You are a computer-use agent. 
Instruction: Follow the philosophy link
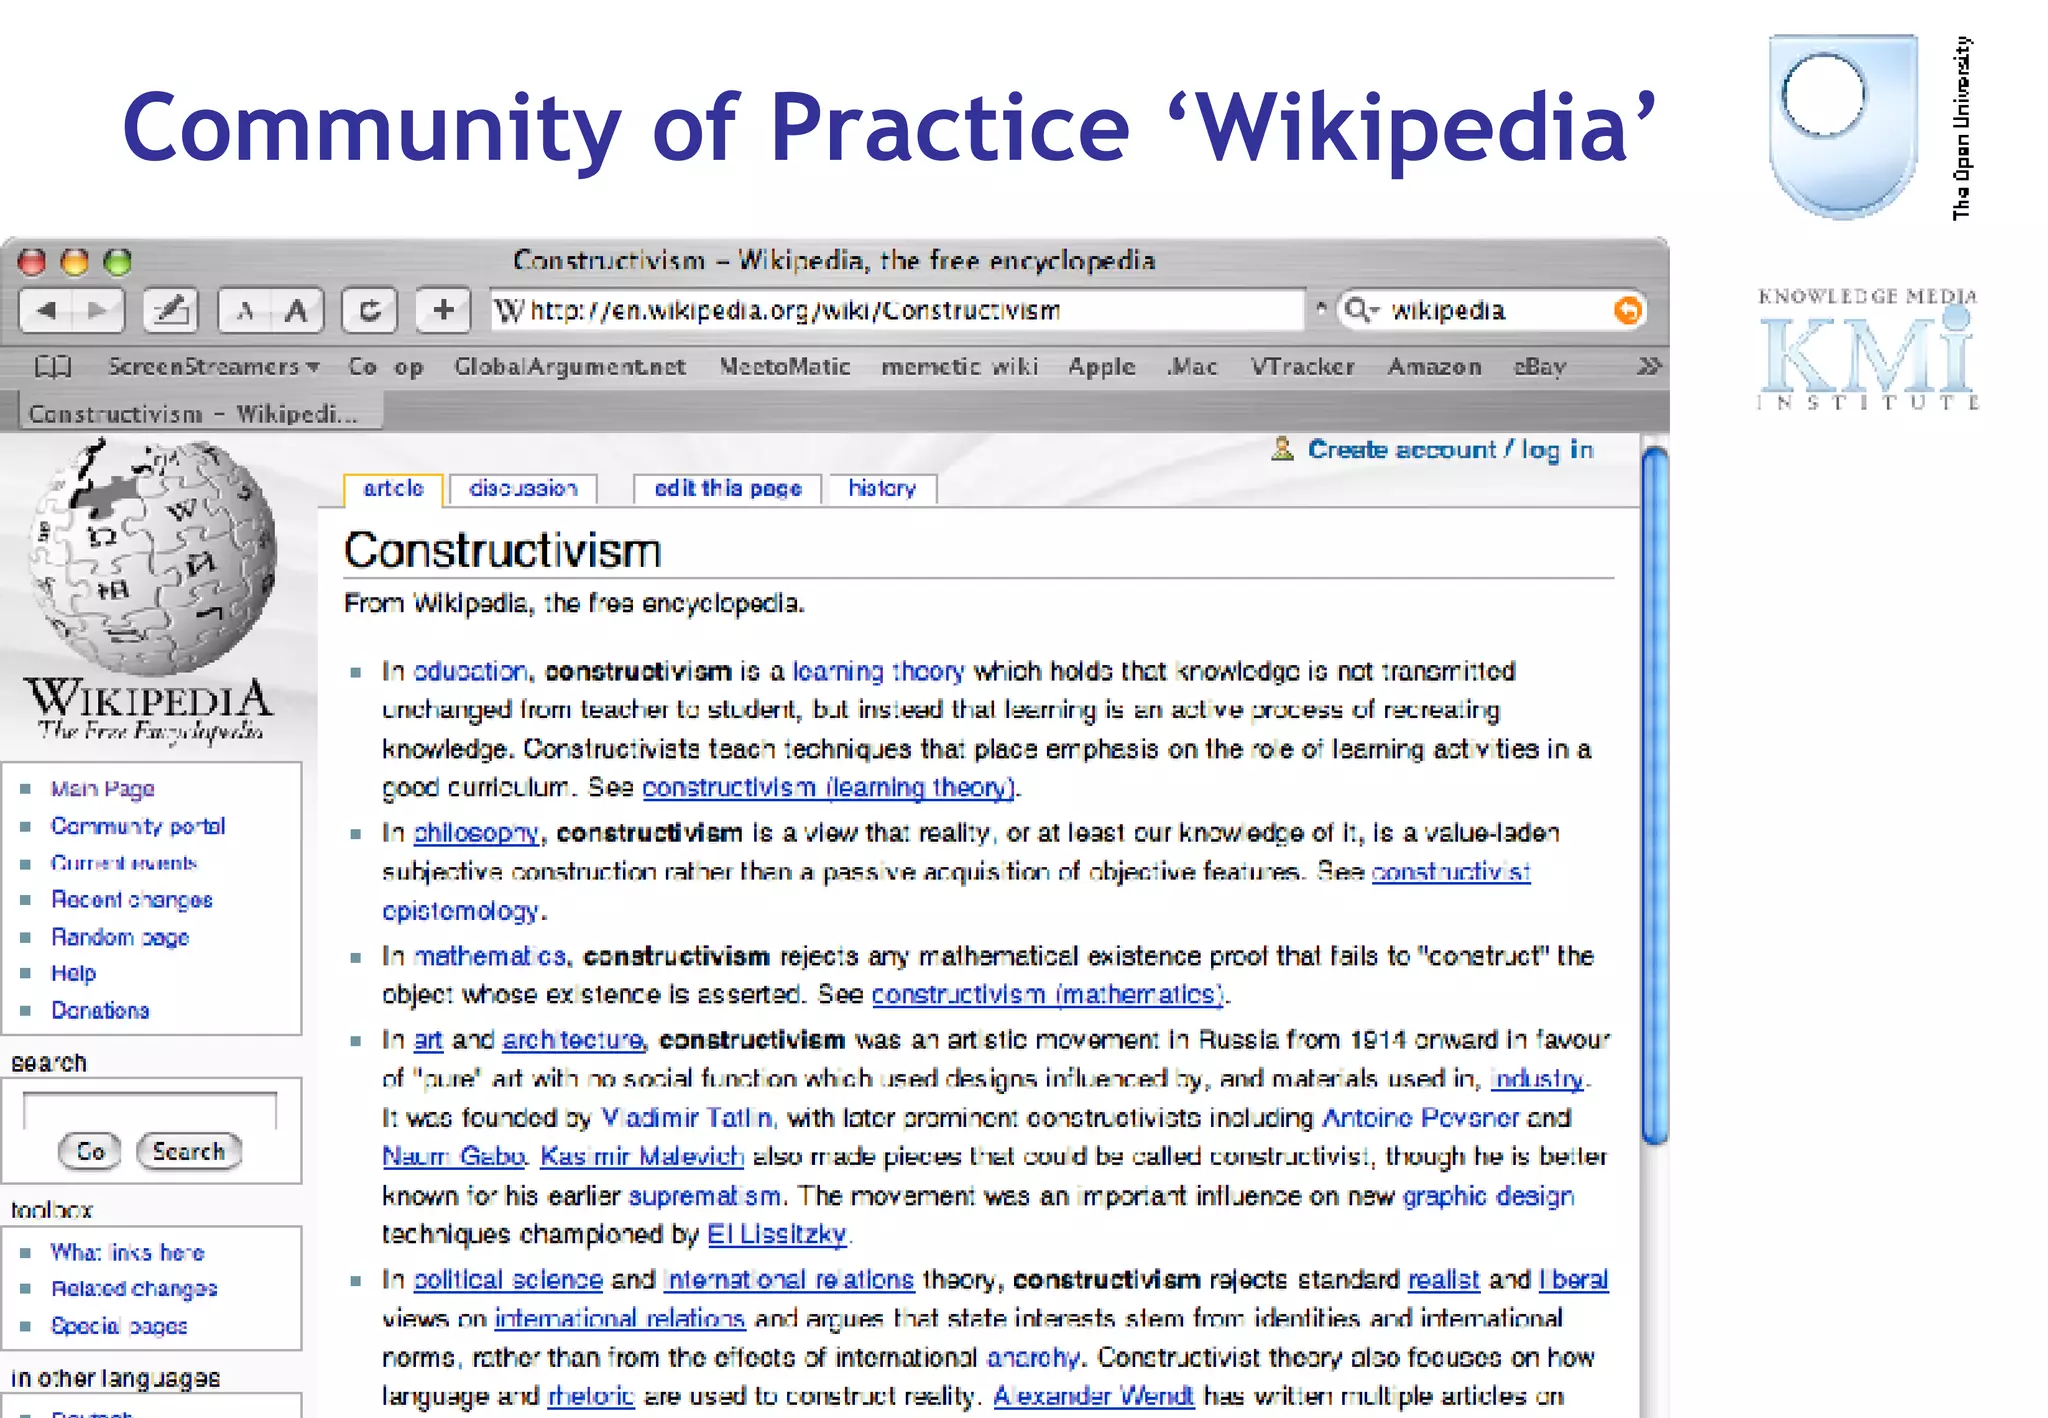476,833
